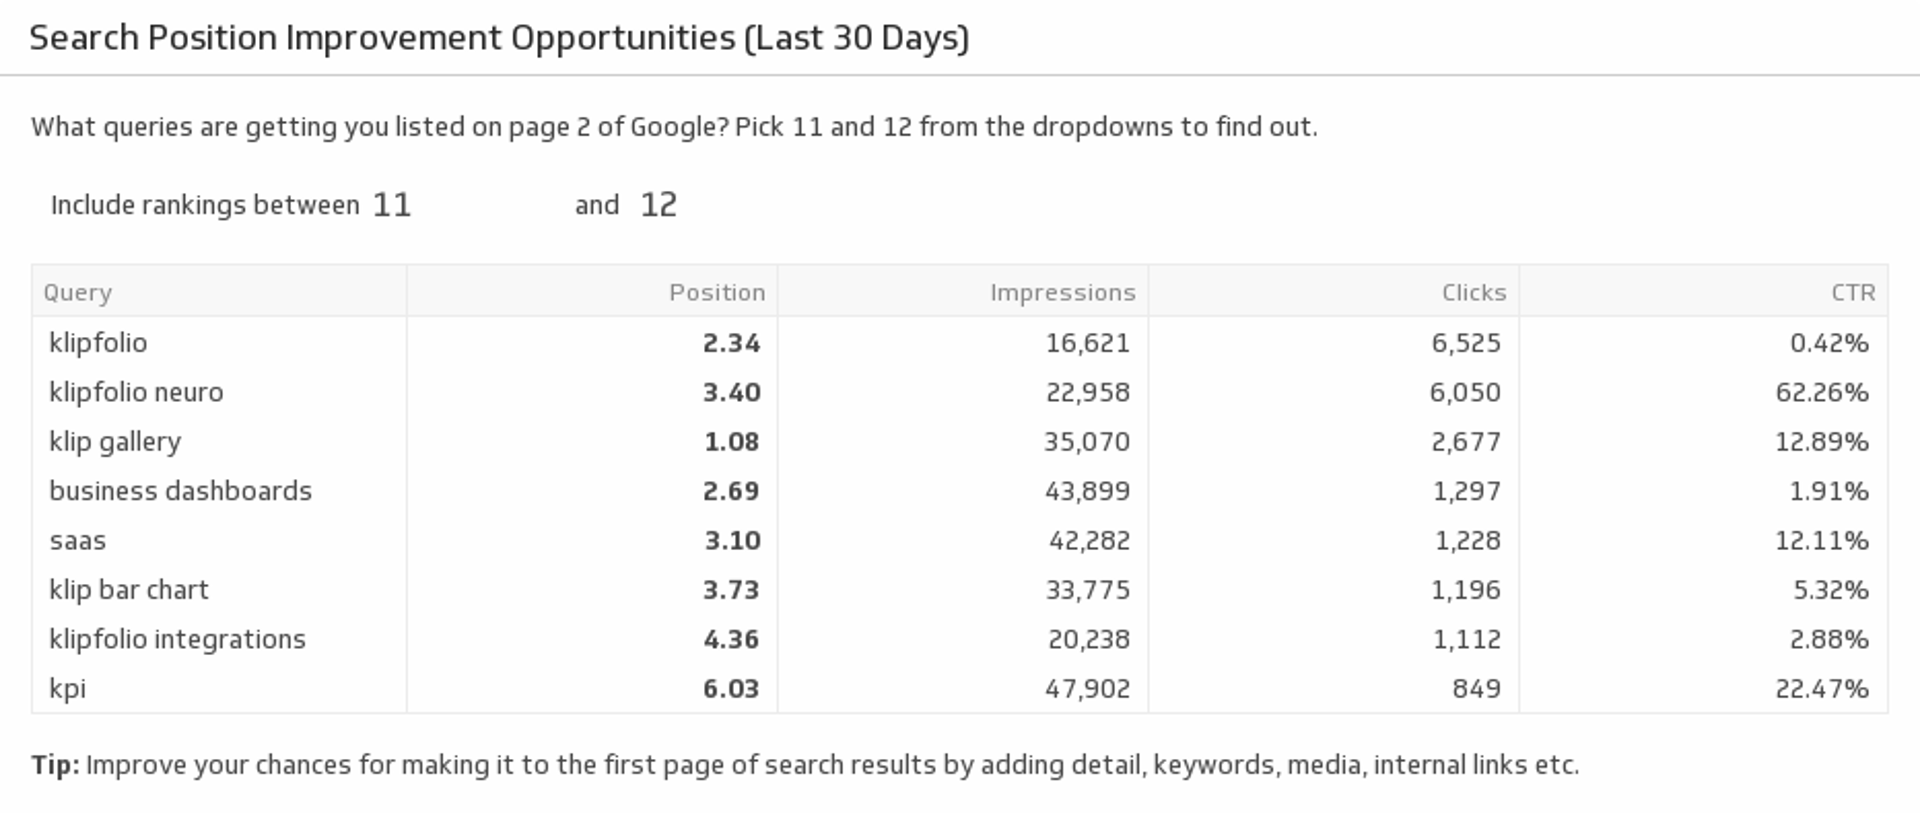Select the klipfolio neuro query

tap(136, 392)
